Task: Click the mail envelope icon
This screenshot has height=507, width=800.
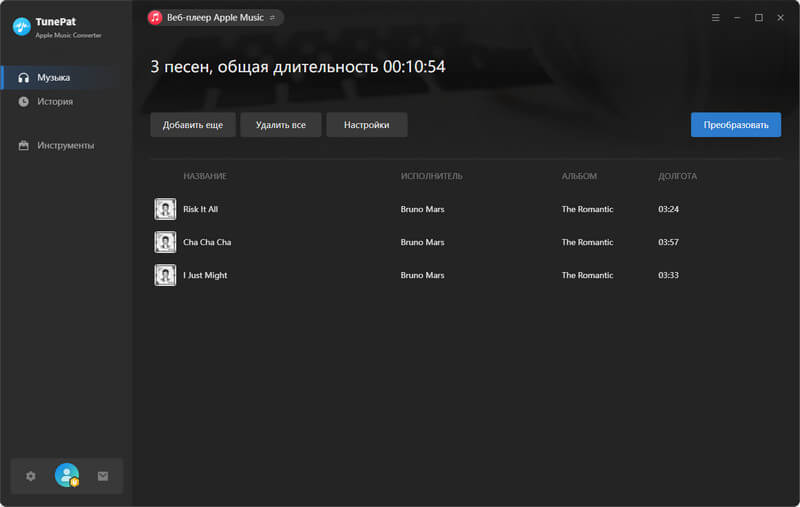Action: [102, 476]
